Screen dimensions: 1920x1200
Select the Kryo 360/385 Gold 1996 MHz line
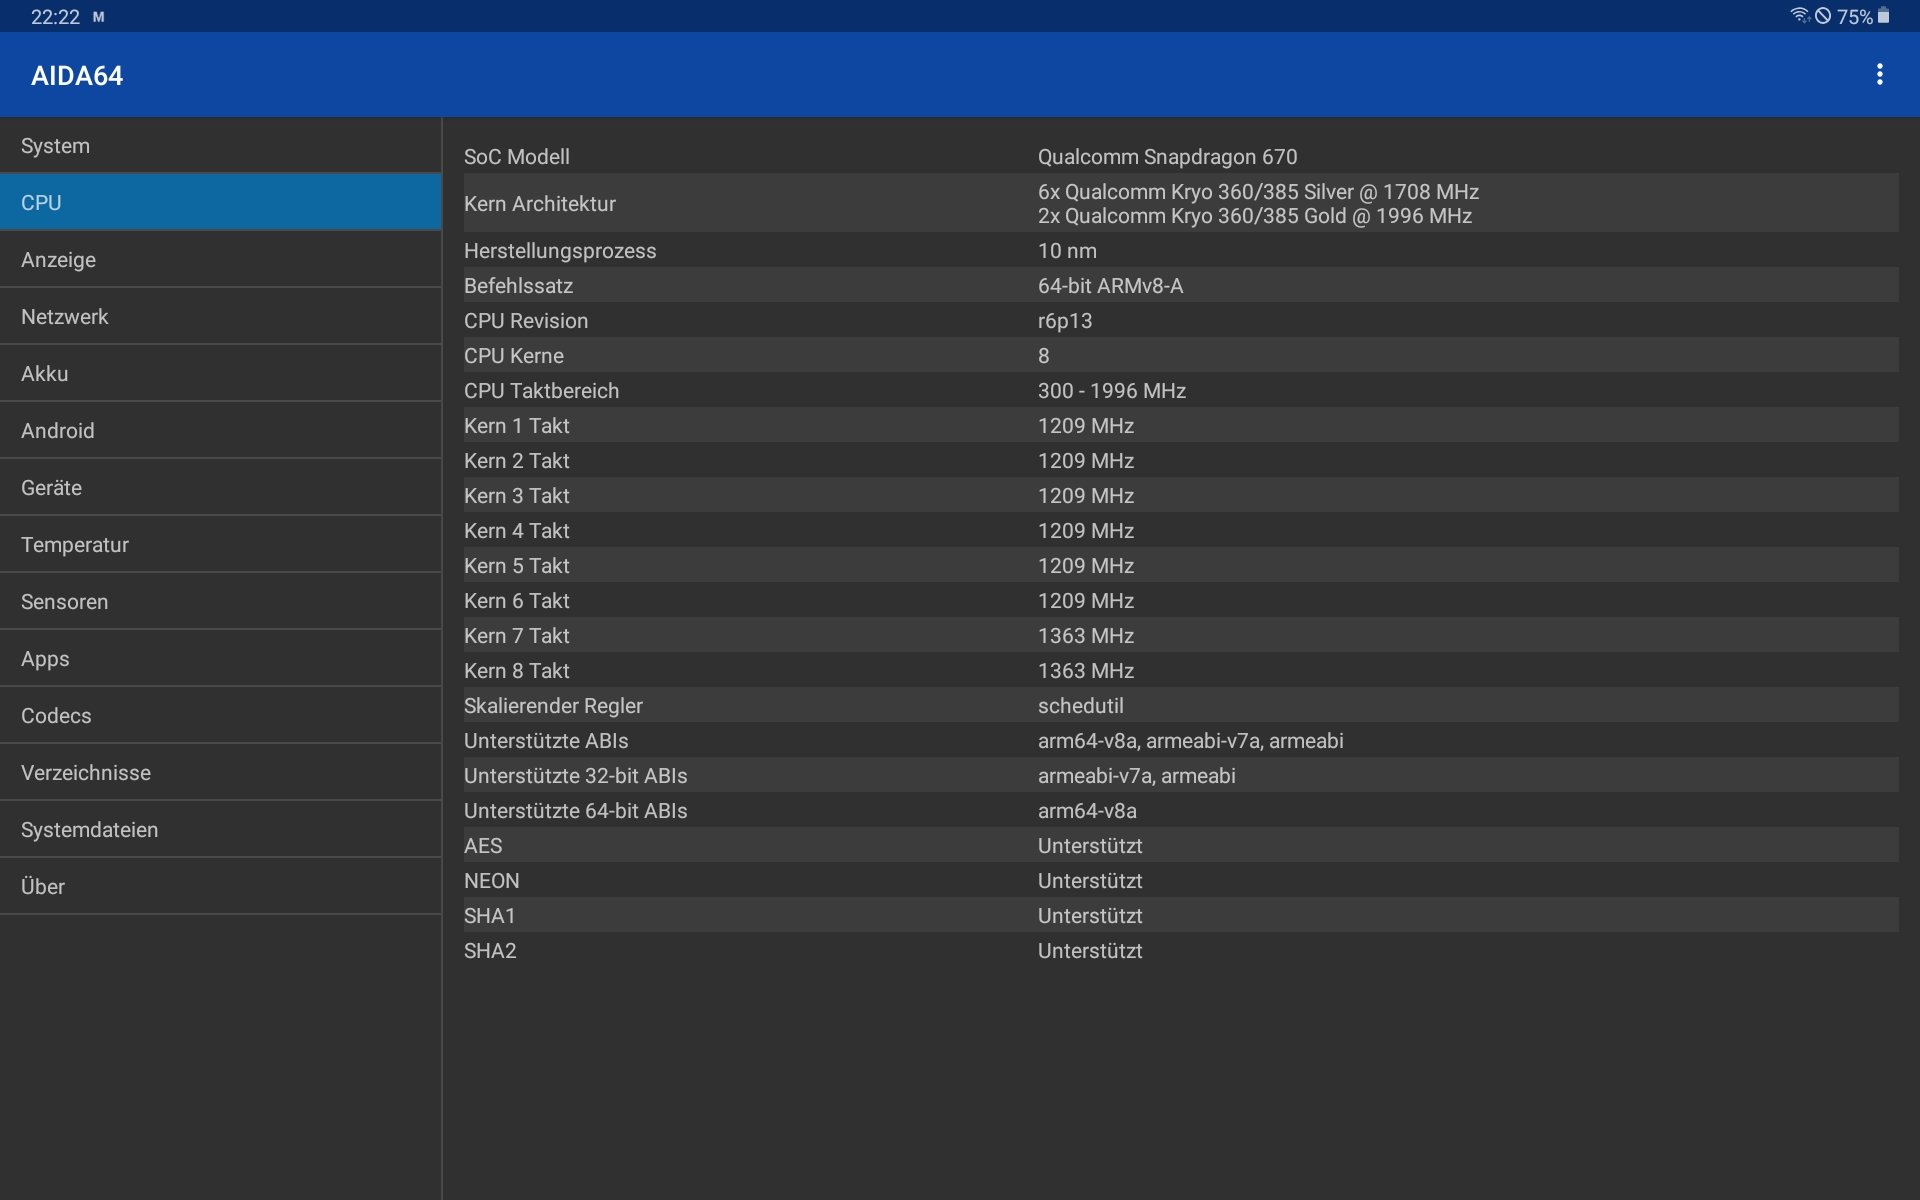[1254, 216]
